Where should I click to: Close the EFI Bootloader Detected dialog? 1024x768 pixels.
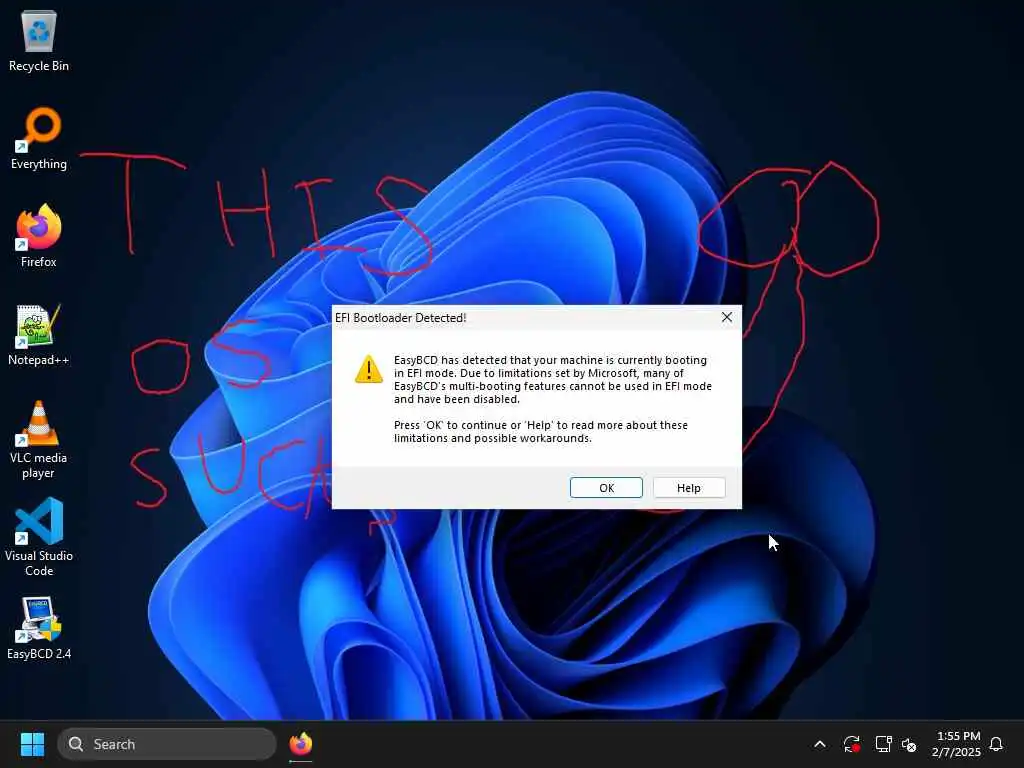click(727, 317)
